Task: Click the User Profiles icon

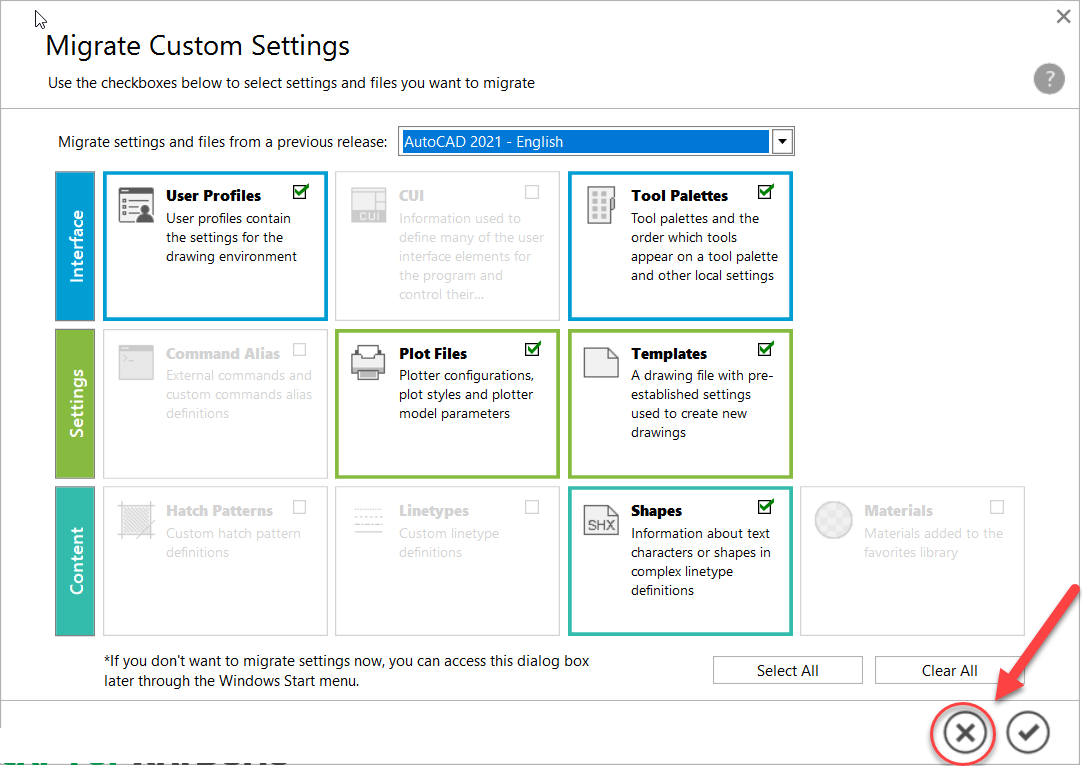Action: (136, 204)
